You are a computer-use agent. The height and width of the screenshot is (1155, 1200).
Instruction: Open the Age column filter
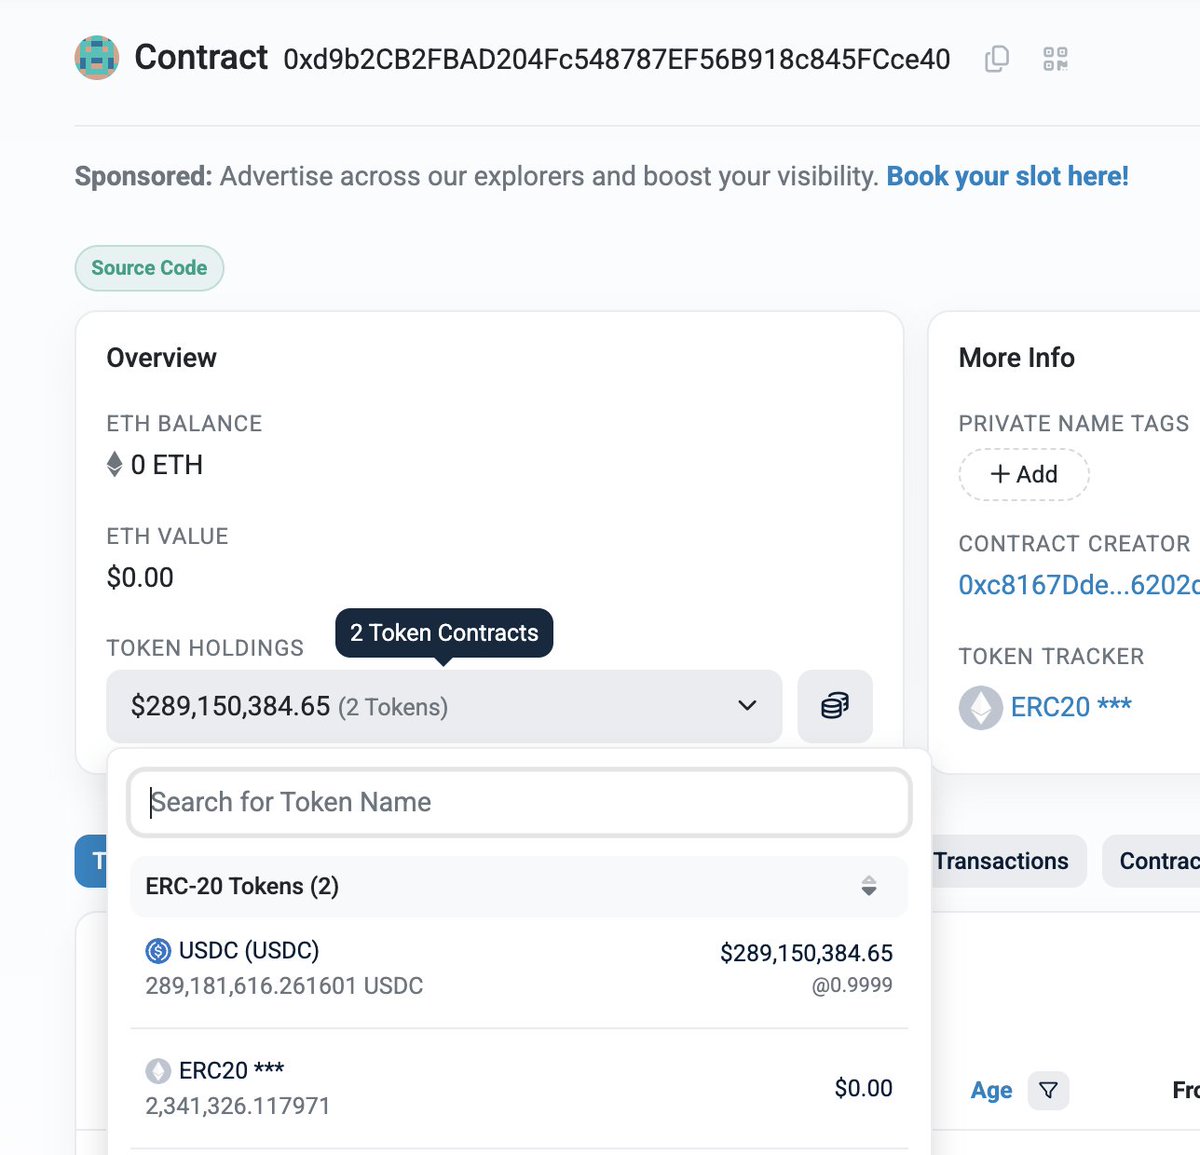click(x=1048, y=1090)
